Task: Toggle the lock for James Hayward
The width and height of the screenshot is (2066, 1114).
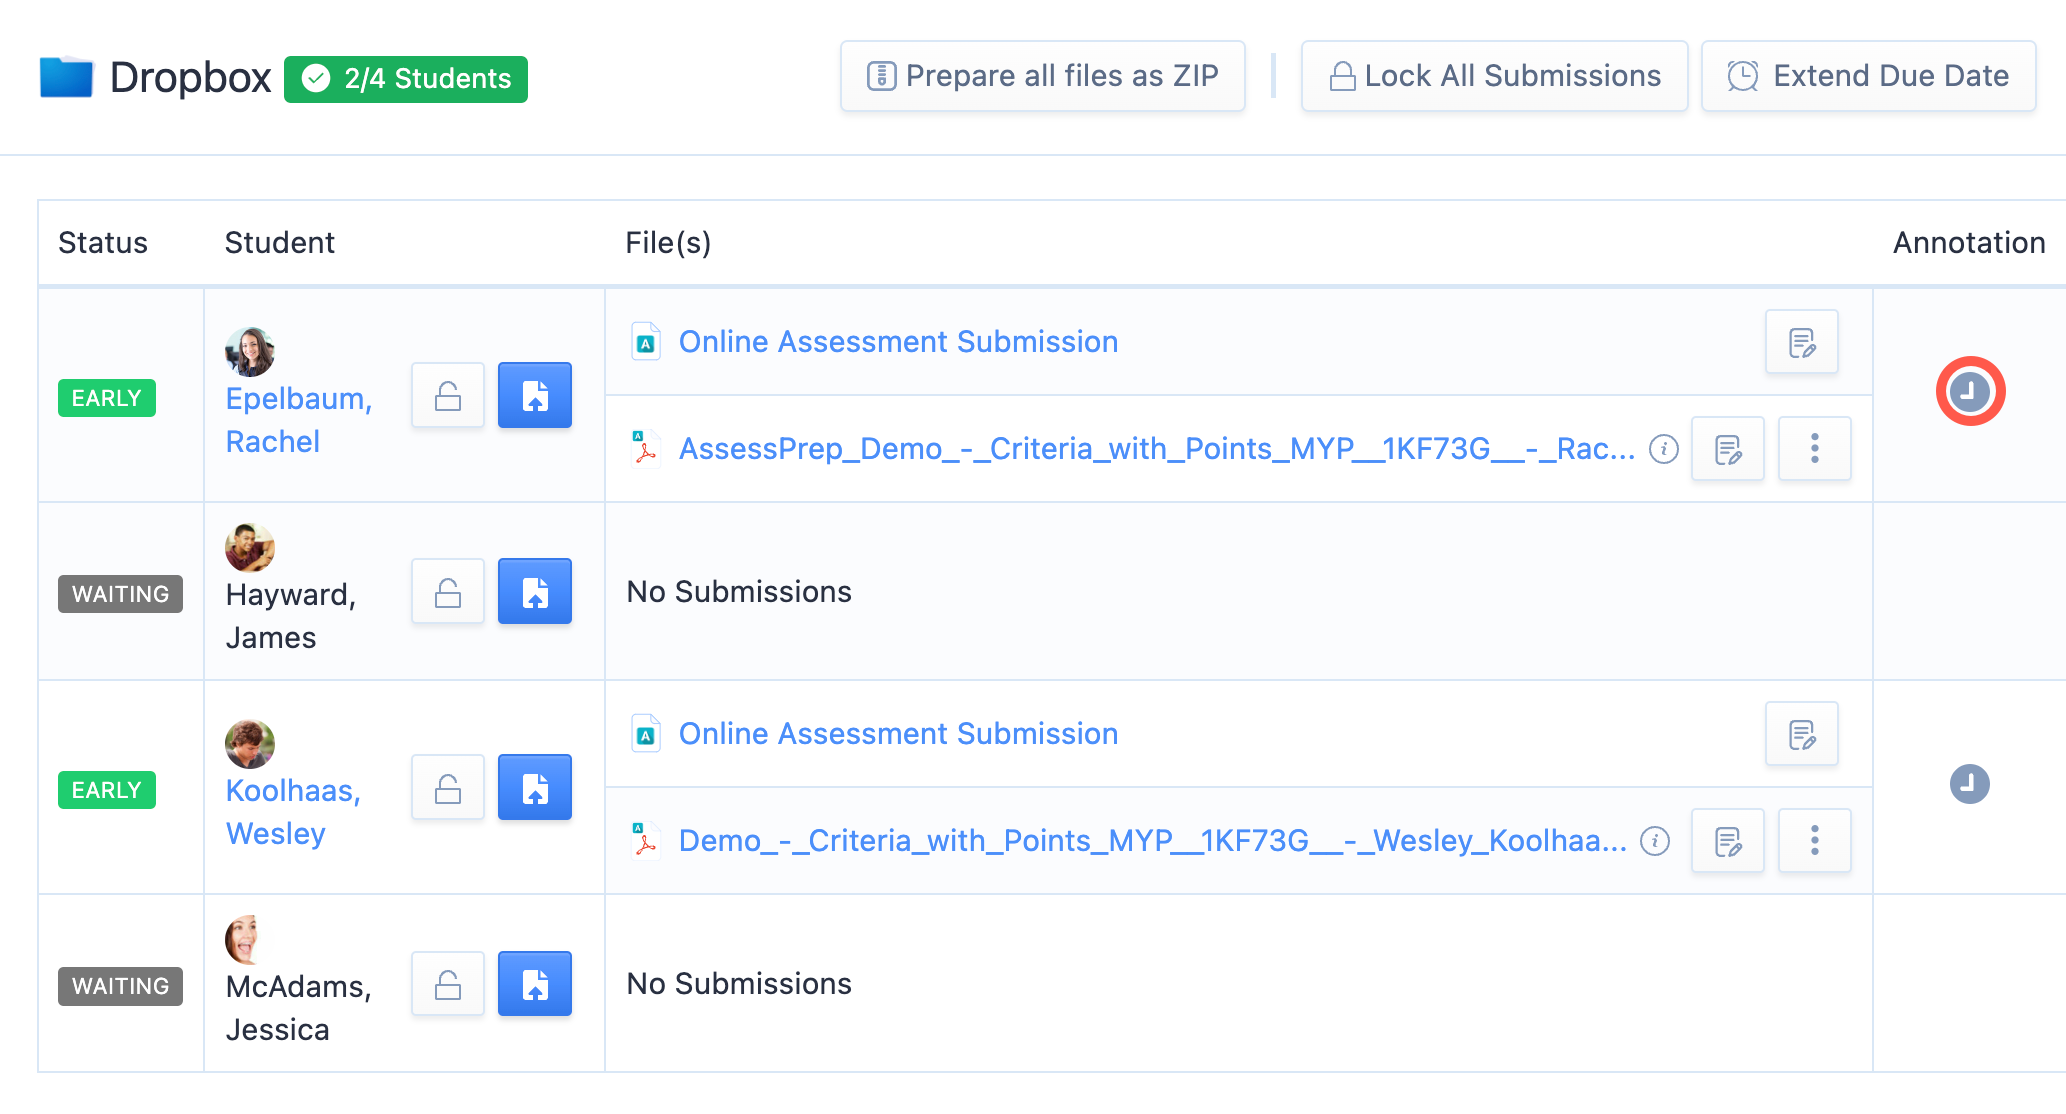Action: pos(447,591)
